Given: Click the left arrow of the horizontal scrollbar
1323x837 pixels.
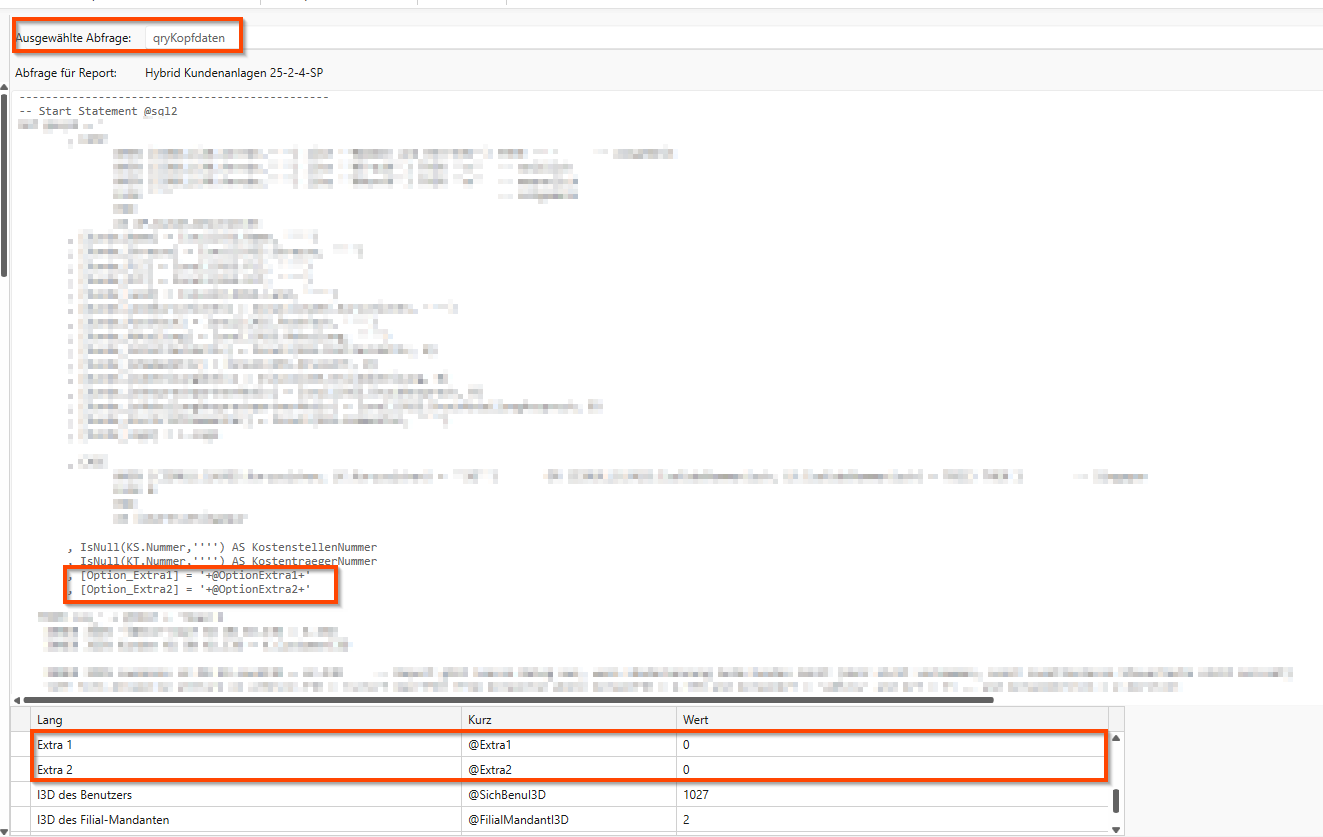Looking at the screenshot, I should 16,700.
